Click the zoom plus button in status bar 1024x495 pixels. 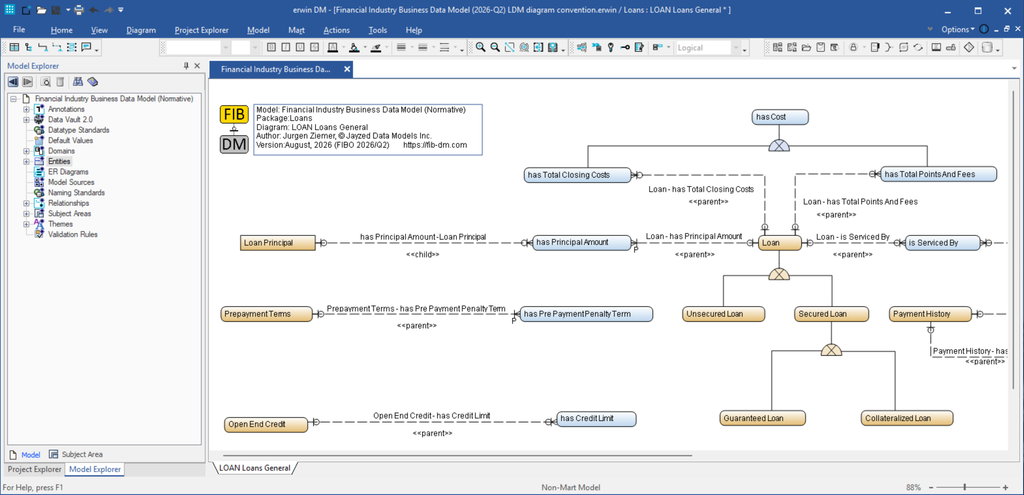point(1005,487)
